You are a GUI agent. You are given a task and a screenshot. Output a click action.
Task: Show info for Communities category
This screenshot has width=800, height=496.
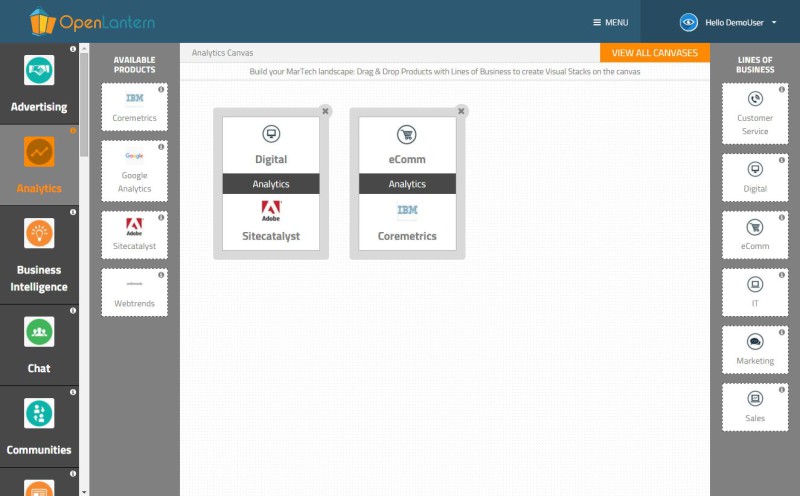coord(73,392)
